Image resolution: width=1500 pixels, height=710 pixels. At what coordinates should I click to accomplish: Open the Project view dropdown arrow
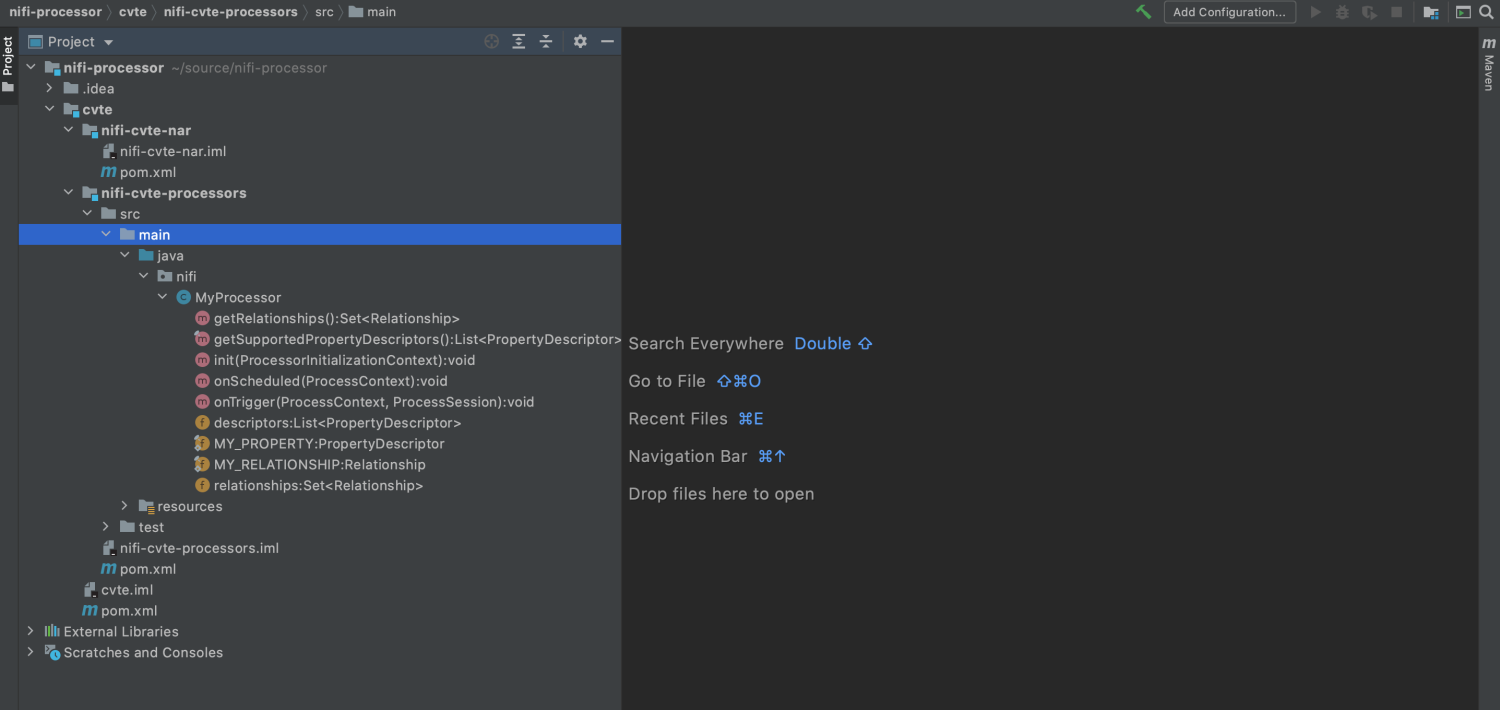coord(109,42)
